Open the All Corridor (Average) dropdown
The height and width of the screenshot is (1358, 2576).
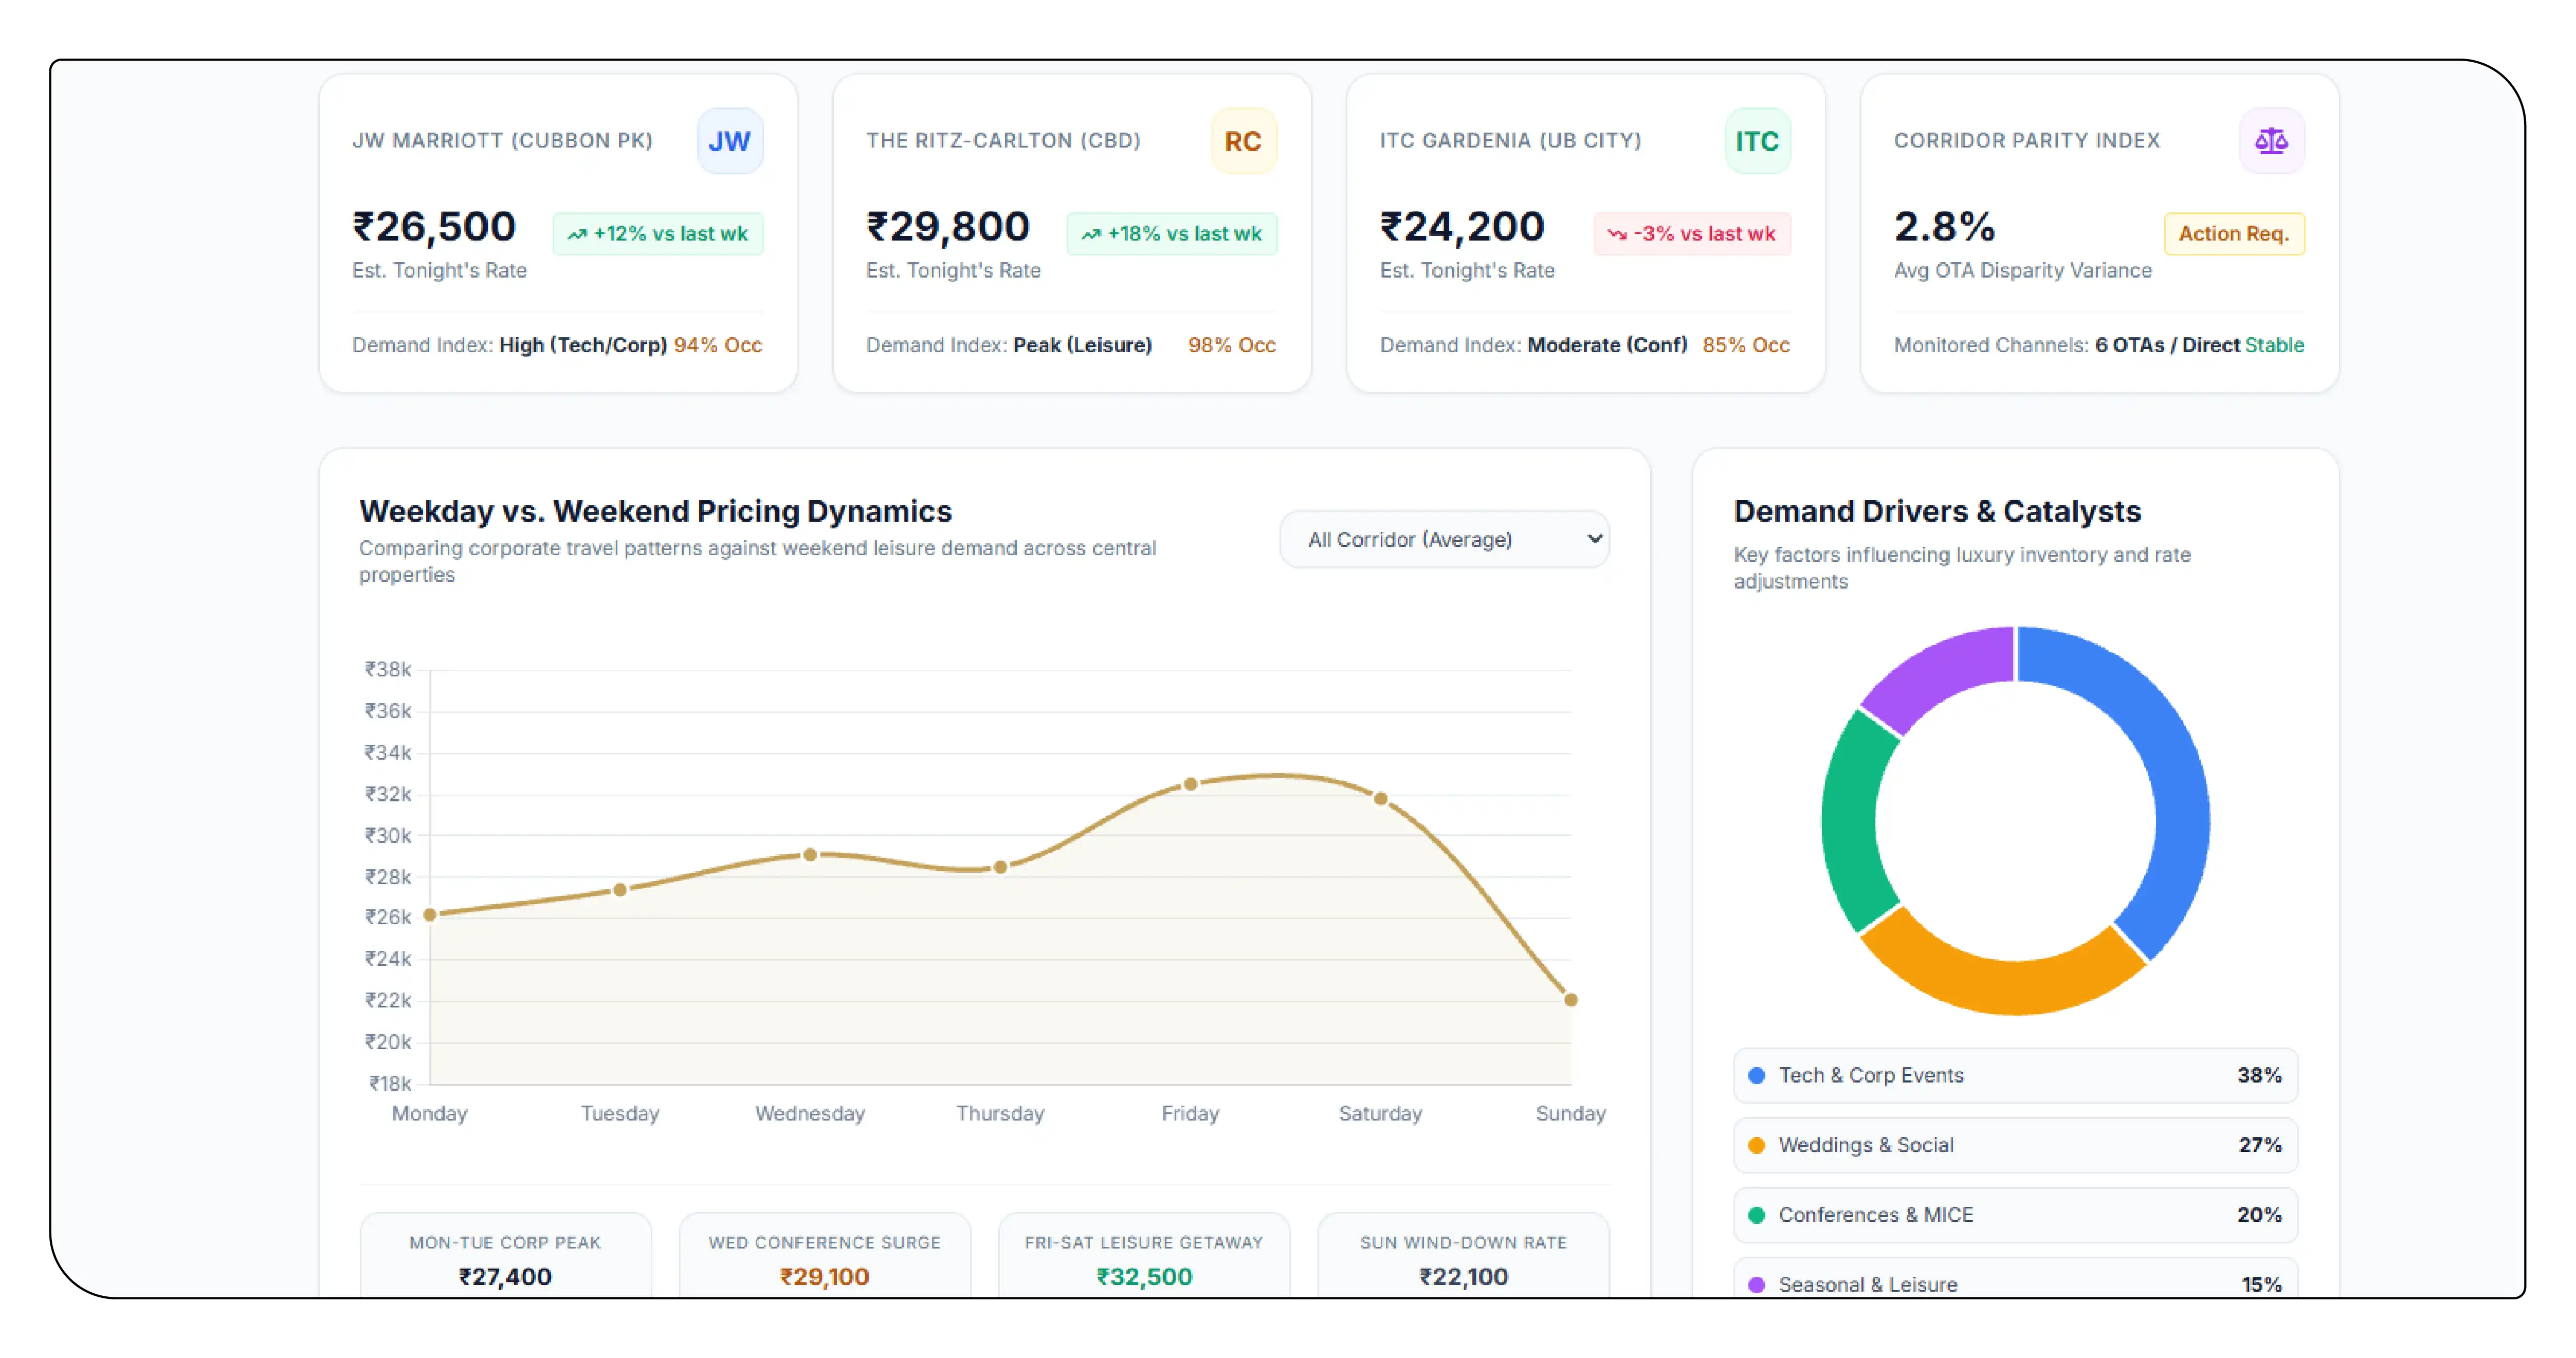click(x=1444, y=540)
